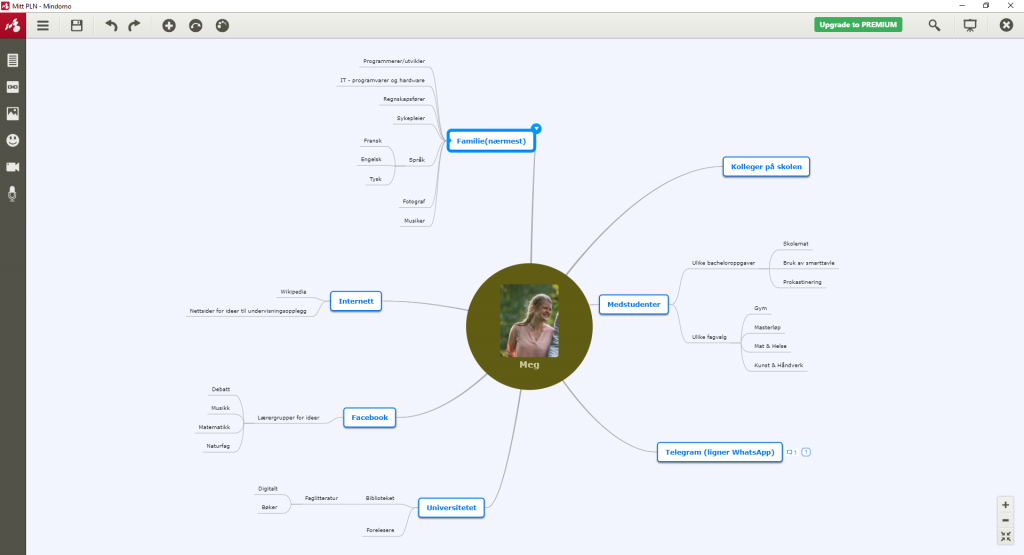
Task: Select Kunst & Håndverk subtopic
Action: [x=778, y=366]
